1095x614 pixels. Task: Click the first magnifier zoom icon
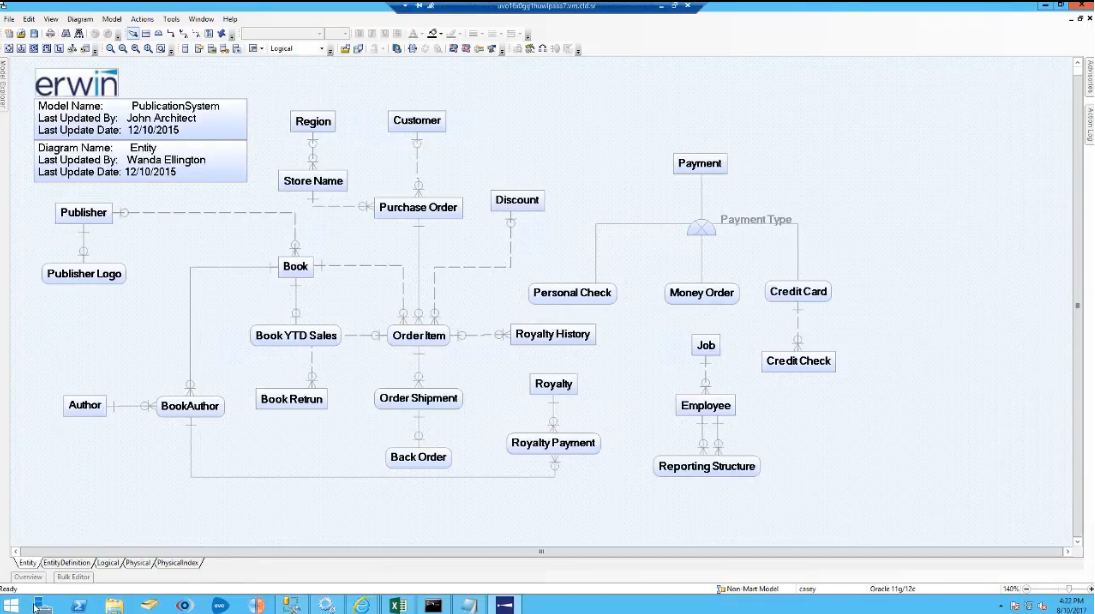[x=111, y=48]
